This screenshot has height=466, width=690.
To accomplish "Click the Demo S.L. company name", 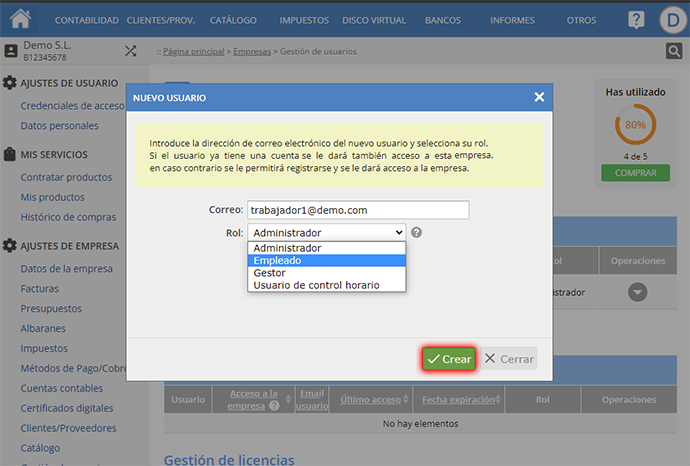I will (x=47, y=45).
